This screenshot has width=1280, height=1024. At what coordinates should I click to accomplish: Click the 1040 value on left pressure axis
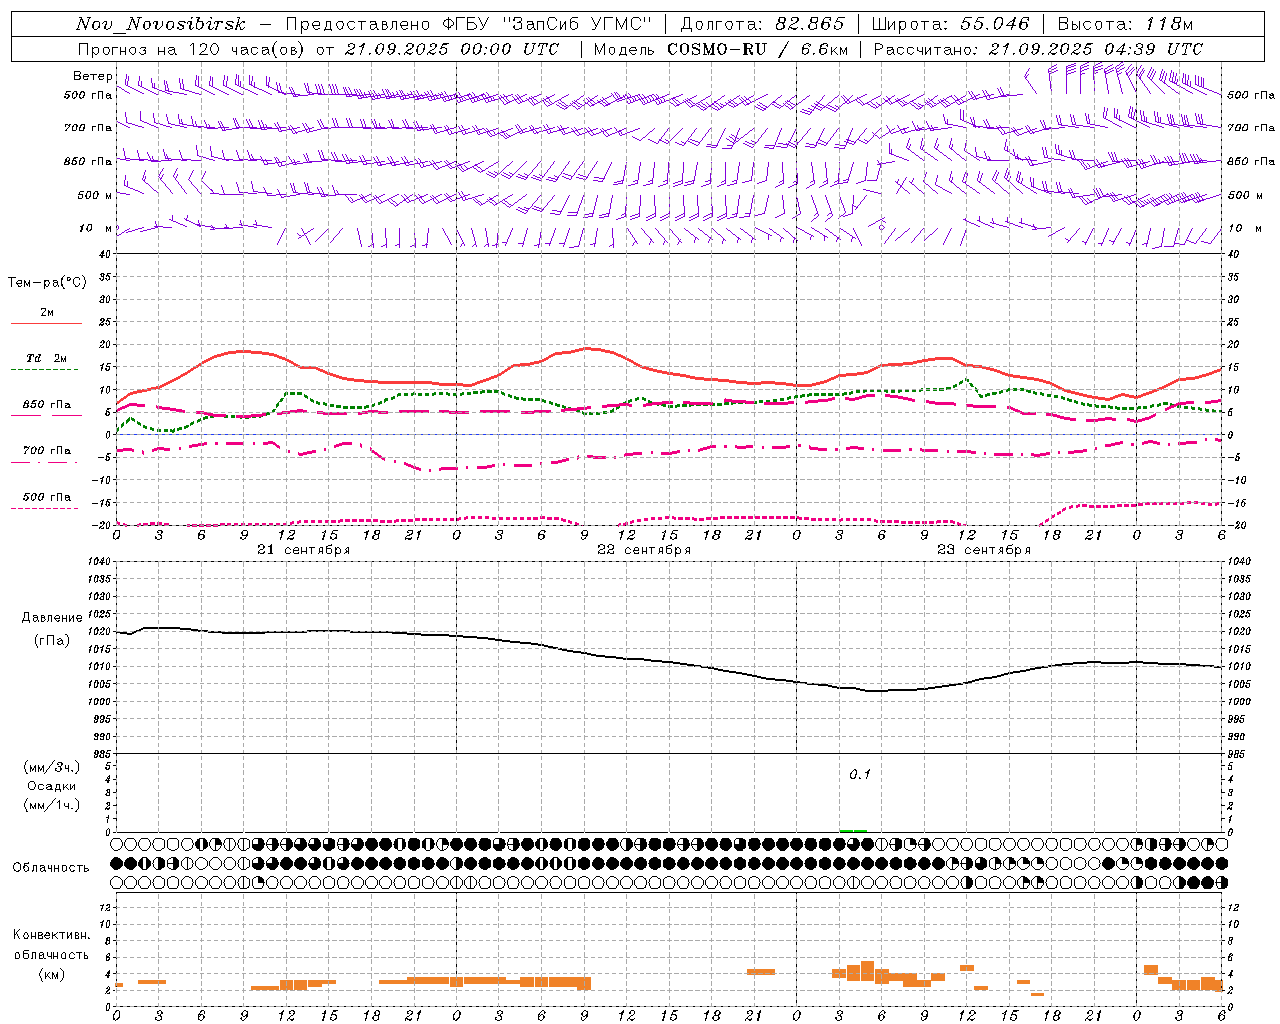100,562
